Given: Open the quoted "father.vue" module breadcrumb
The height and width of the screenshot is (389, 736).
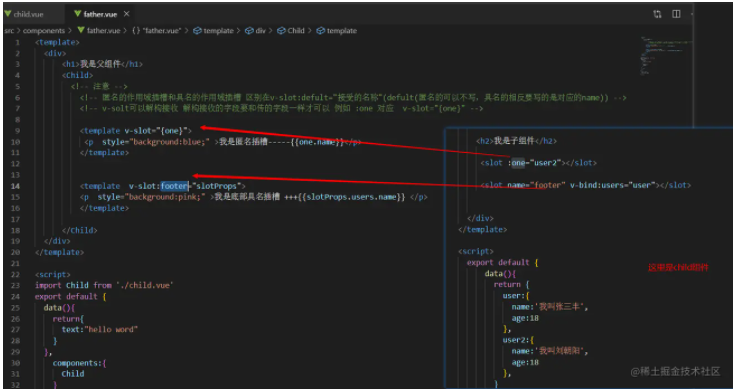Looking at the screenshot, I should [x=156, y=31].
